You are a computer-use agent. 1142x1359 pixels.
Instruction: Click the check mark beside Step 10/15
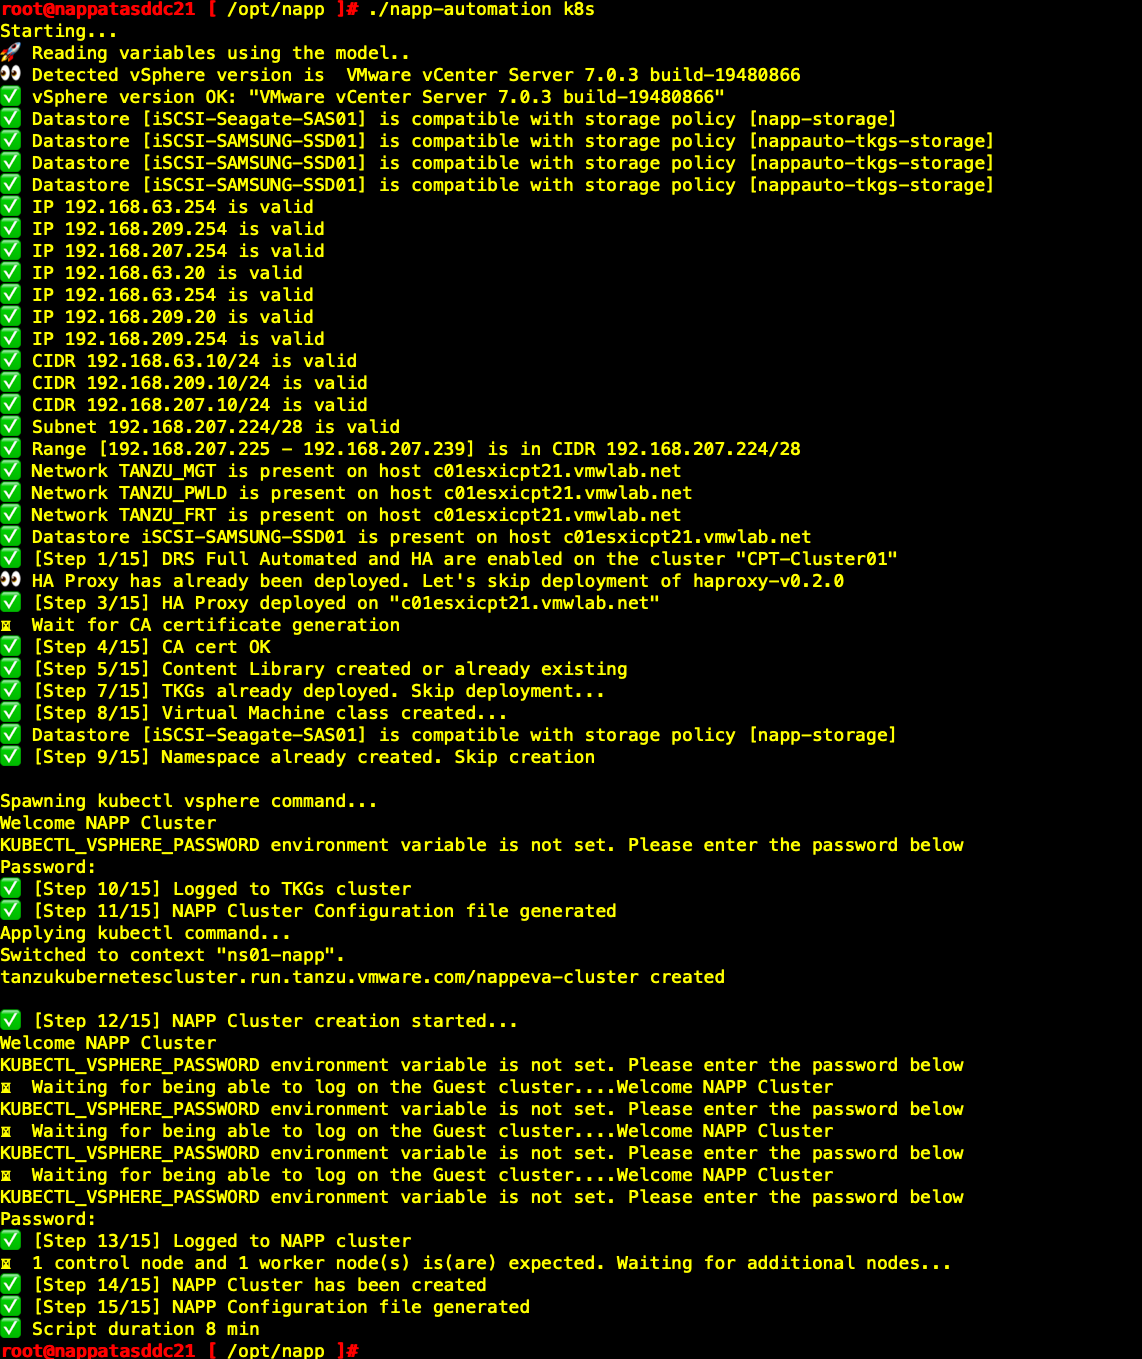pos(10,889)
